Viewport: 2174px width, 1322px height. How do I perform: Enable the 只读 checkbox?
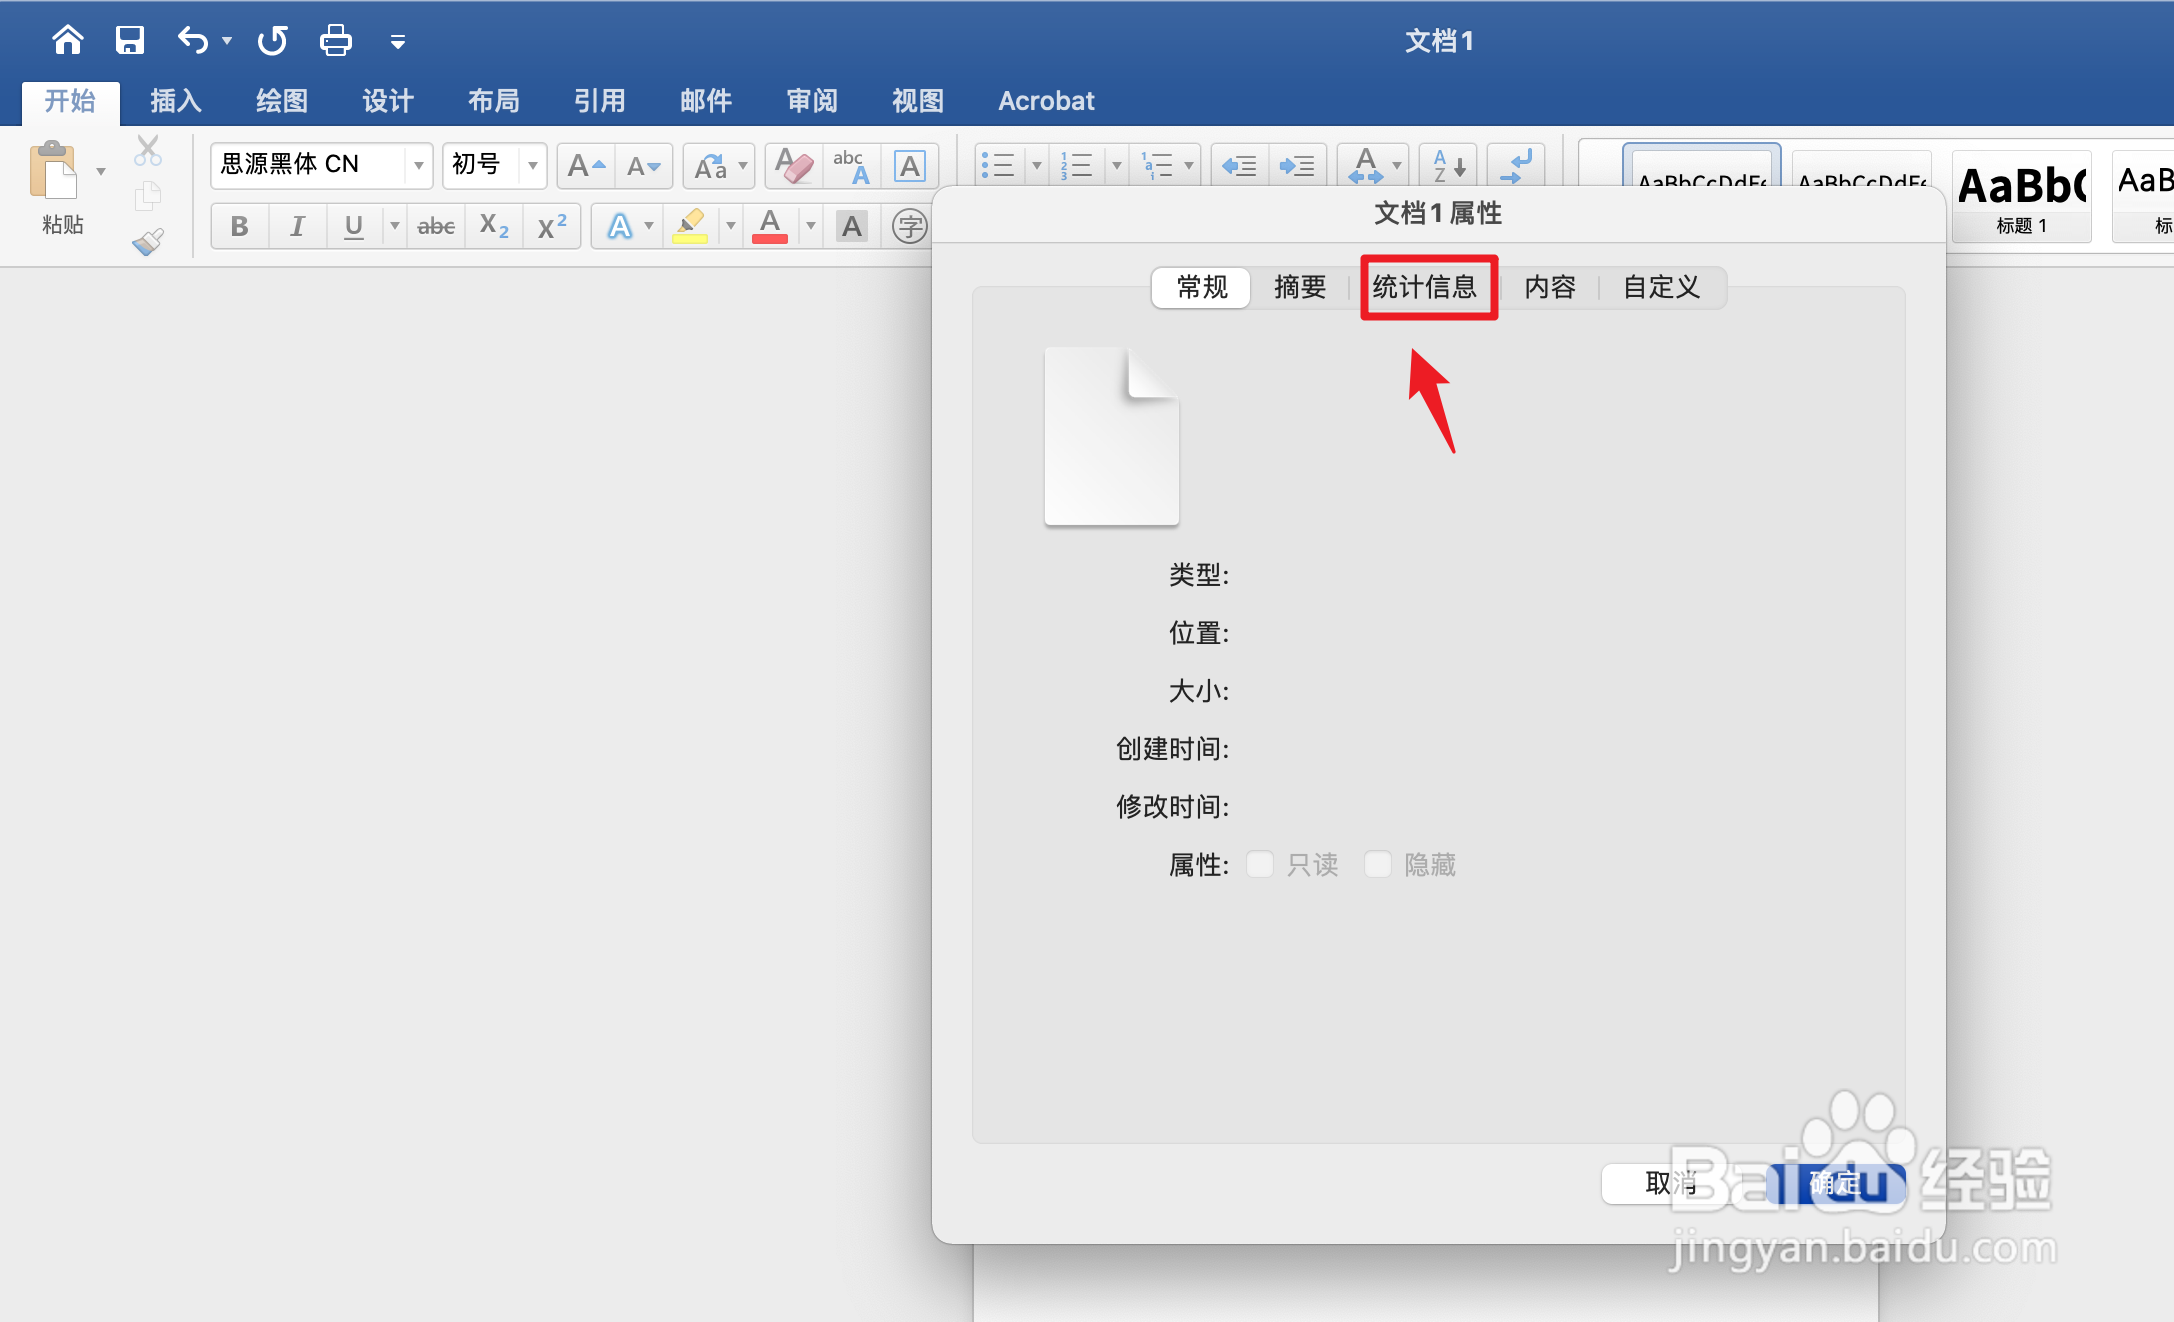click(x=1259, y=864)
